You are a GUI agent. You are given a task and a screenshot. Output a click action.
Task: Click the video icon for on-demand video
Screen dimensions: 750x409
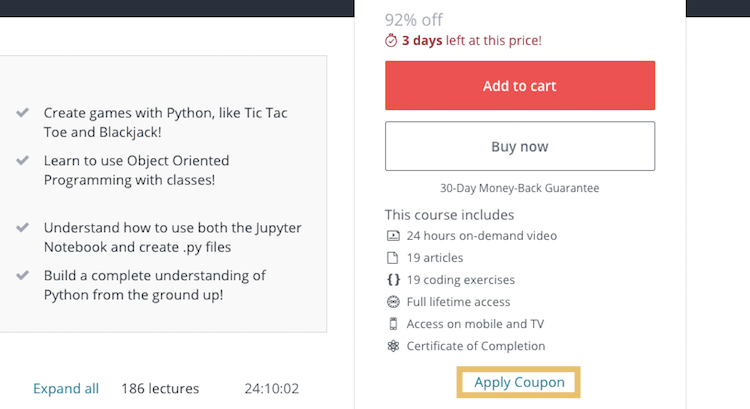pyautogui.click(x=393, y=235)
